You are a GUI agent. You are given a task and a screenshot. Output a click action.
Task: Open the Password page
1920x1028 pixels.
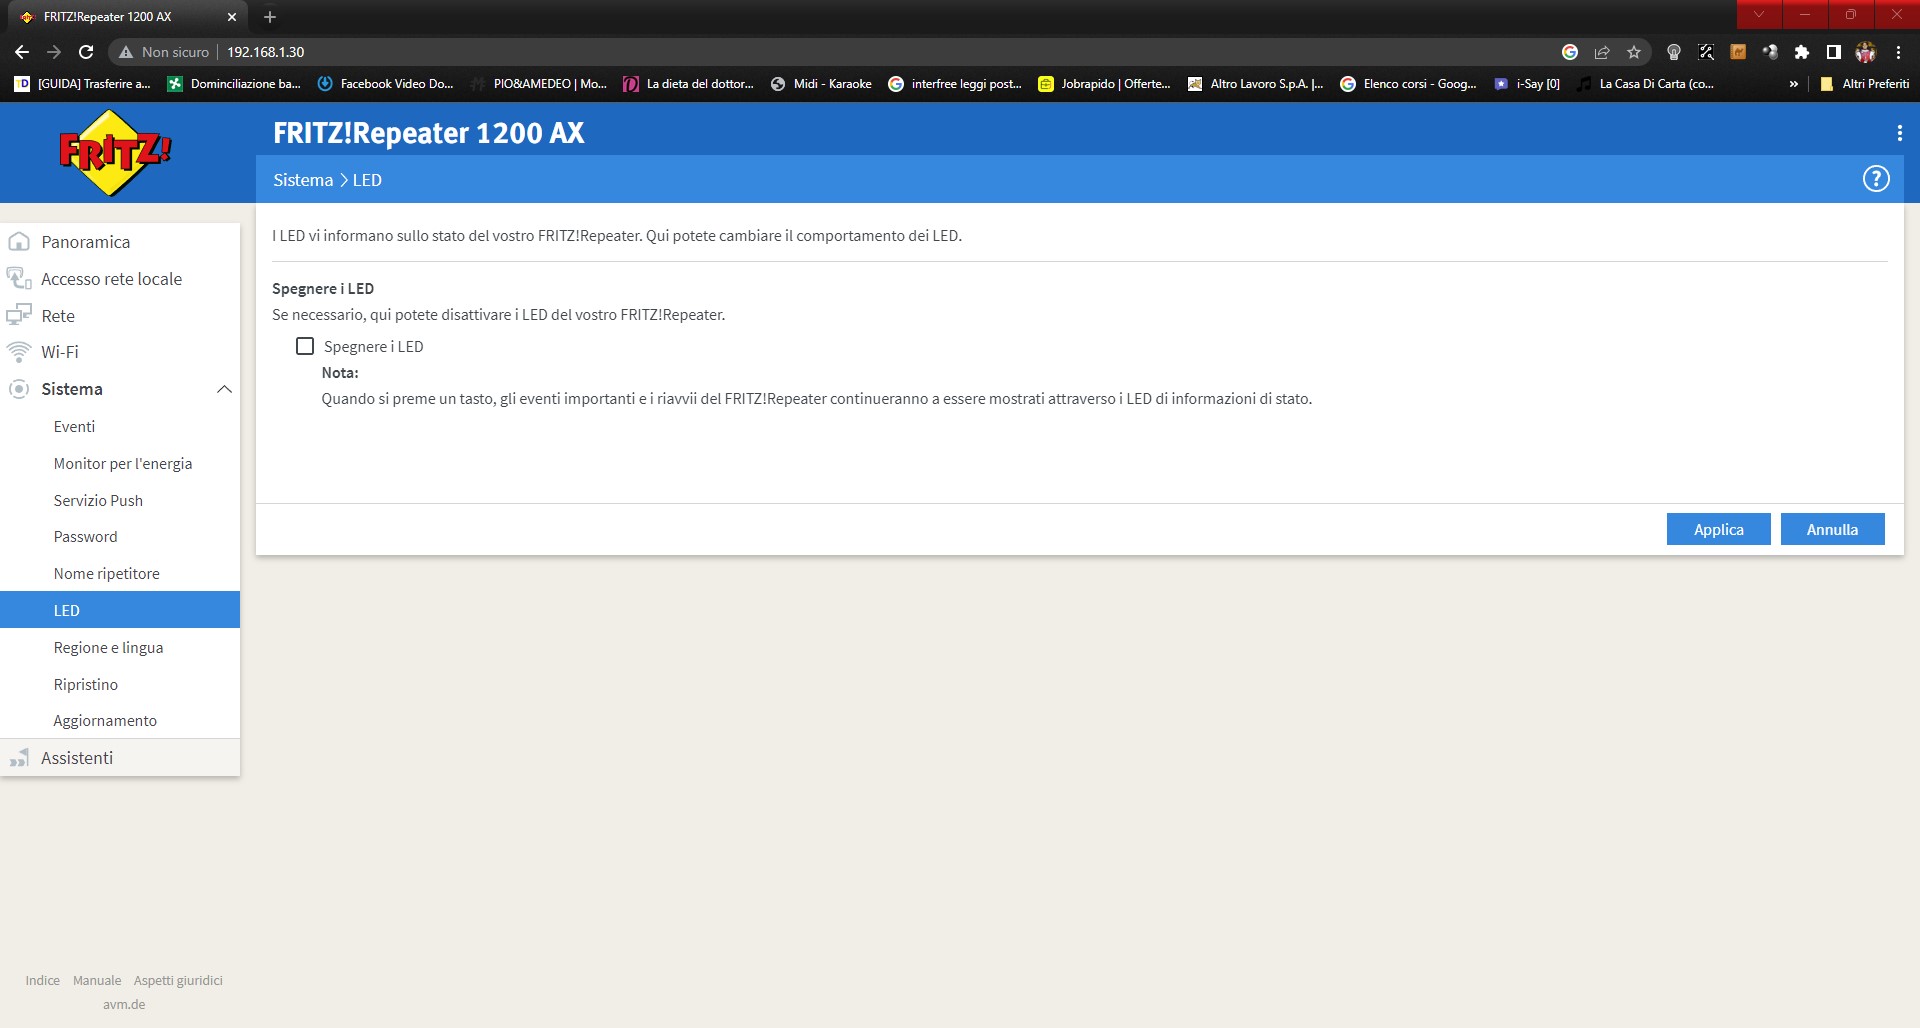point(85,537)
